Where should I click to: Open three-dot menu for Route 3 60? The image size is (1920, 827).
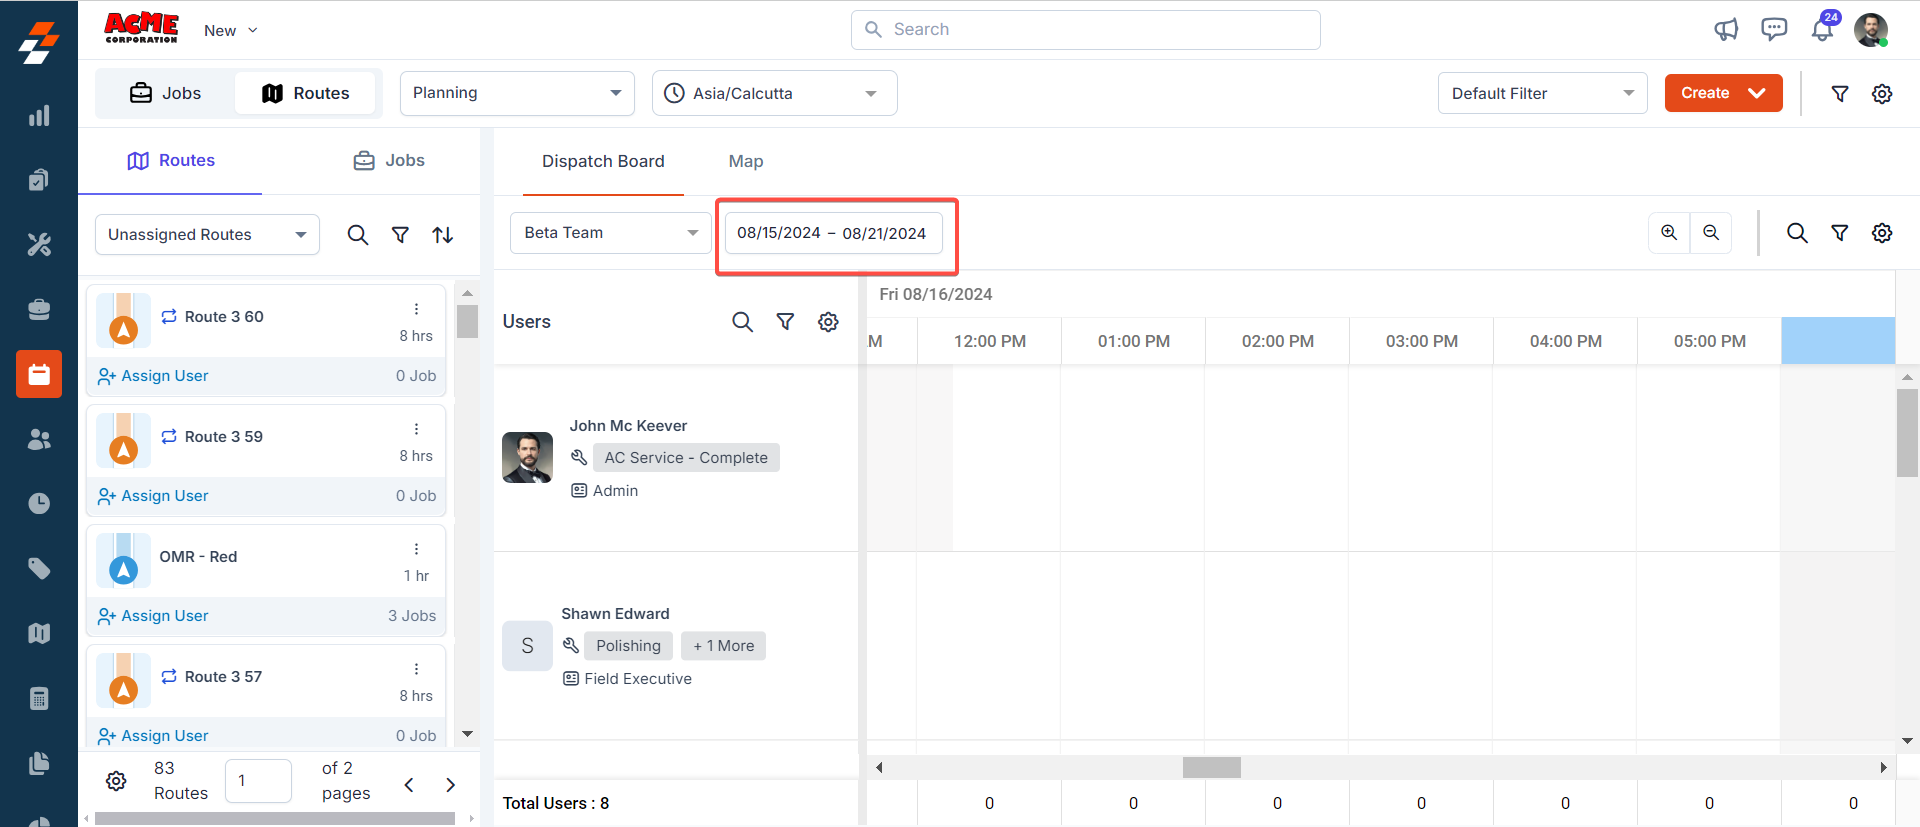416,309
